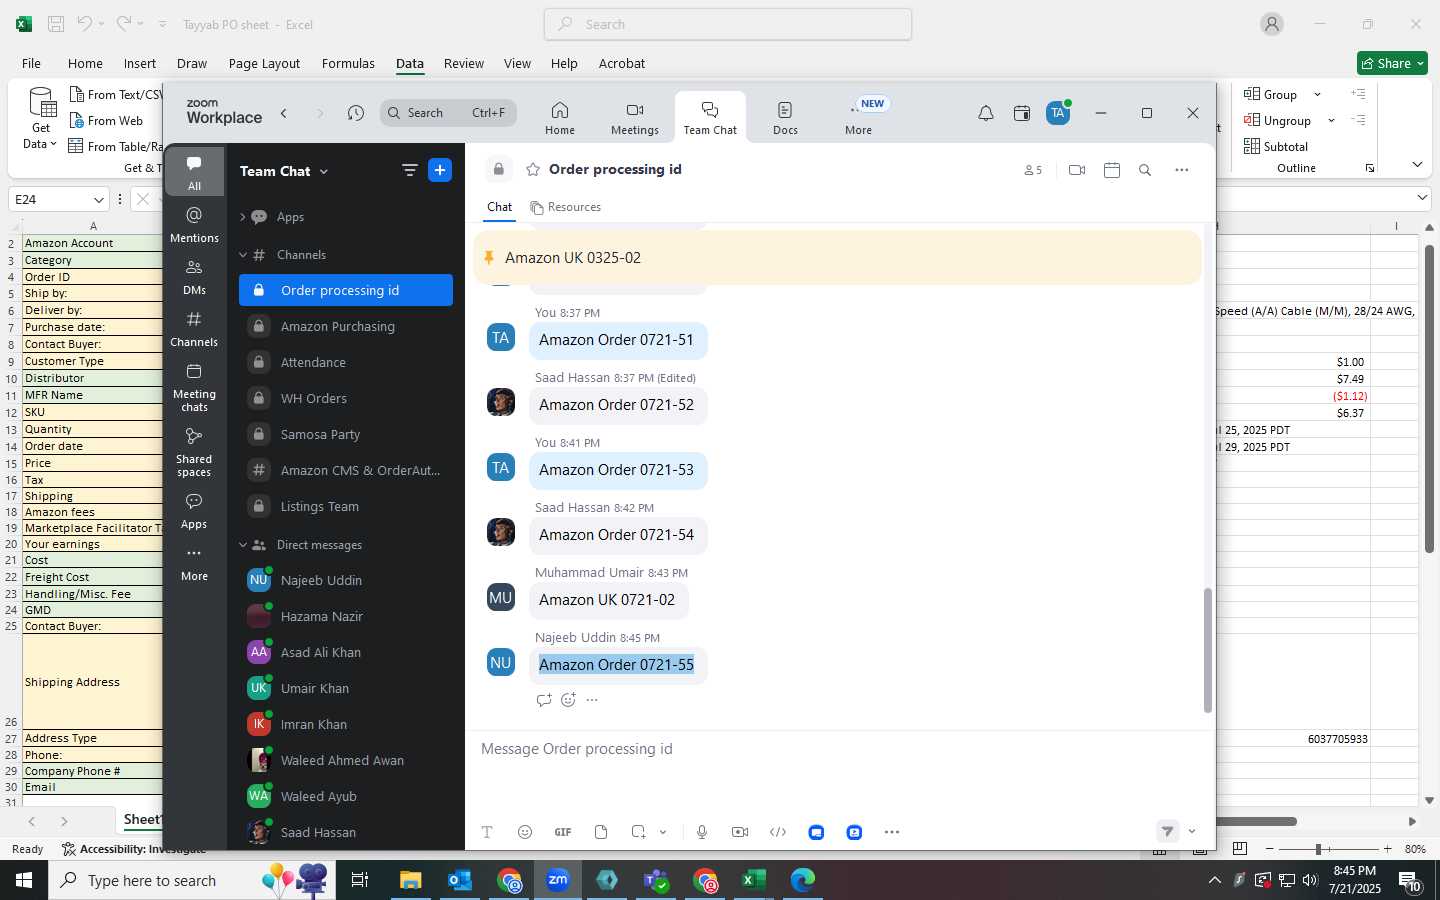Open Windows Start menu

(x=24, y=880)
